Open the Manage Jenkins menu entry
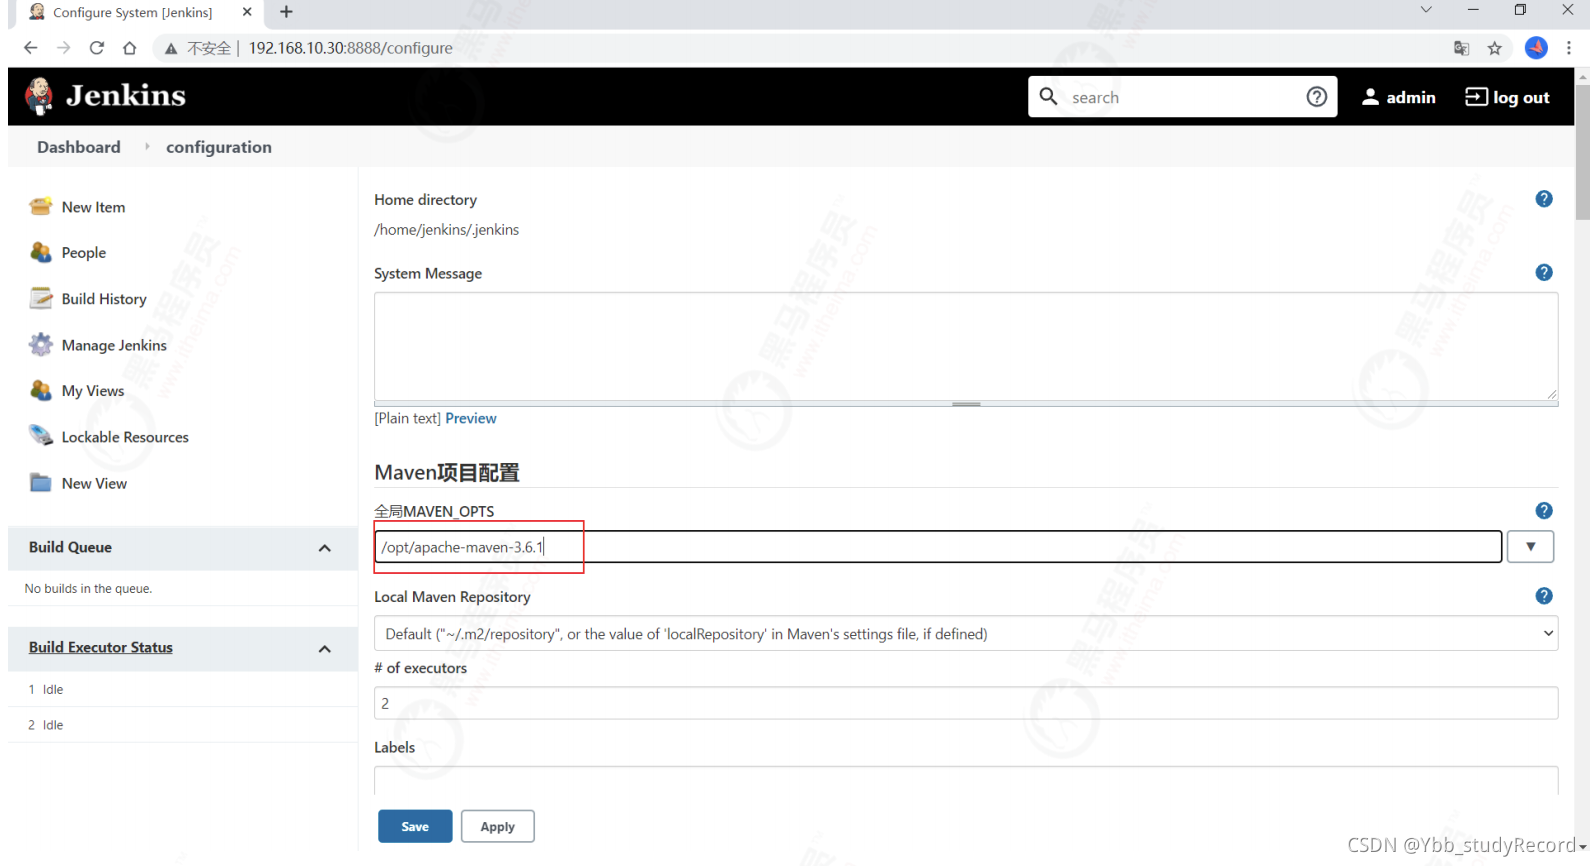 coord(114,345)
